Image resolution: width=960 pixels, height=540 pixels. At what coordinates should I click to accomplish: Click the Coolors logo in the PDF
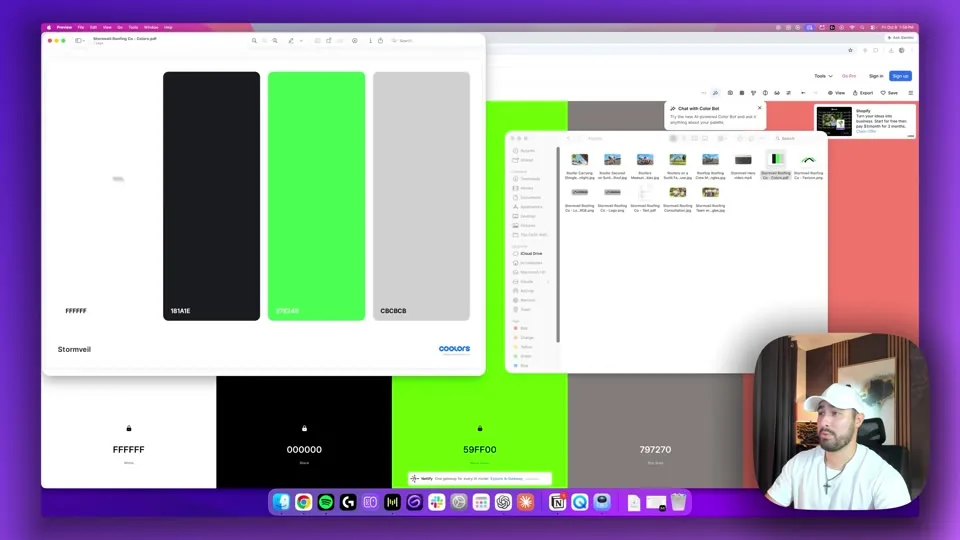click(x=454, y=349)
